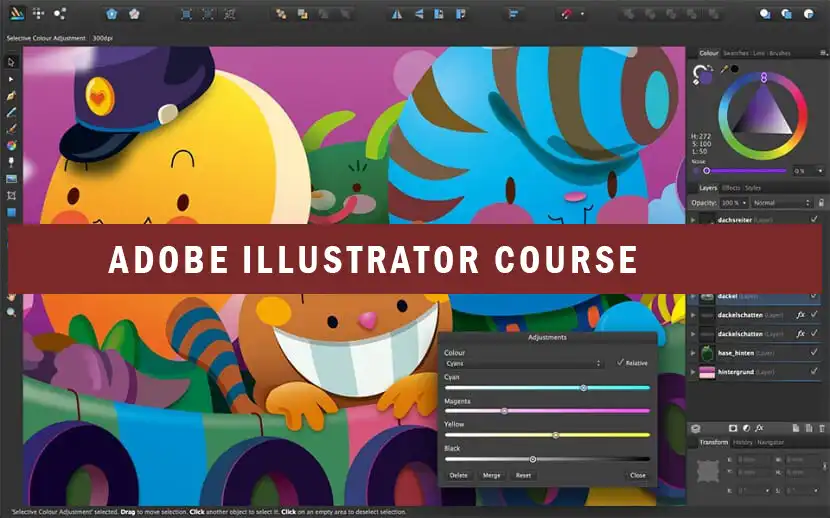Image resolution: width=830 pixels, height=518 pixels.
Task: Click Flip Horizontal in the top toolbar
Action: tap(396, 14)
